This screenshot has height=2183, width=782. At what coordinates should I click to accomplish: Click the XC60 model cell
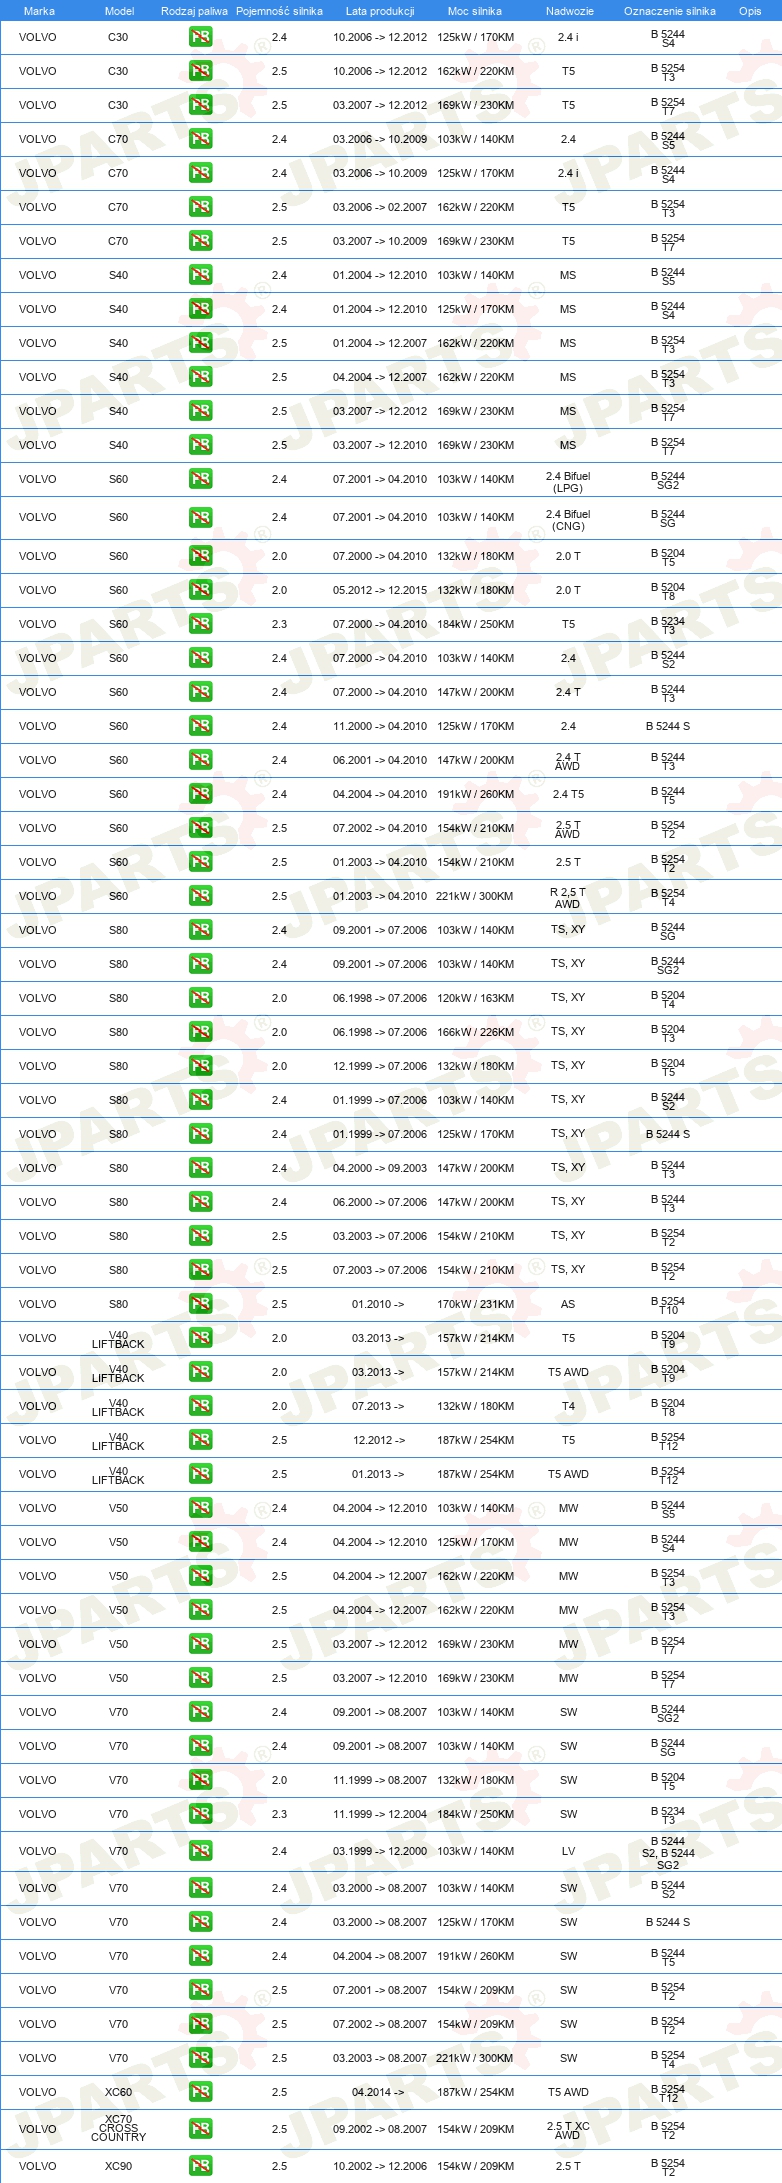coord(118,2092)
